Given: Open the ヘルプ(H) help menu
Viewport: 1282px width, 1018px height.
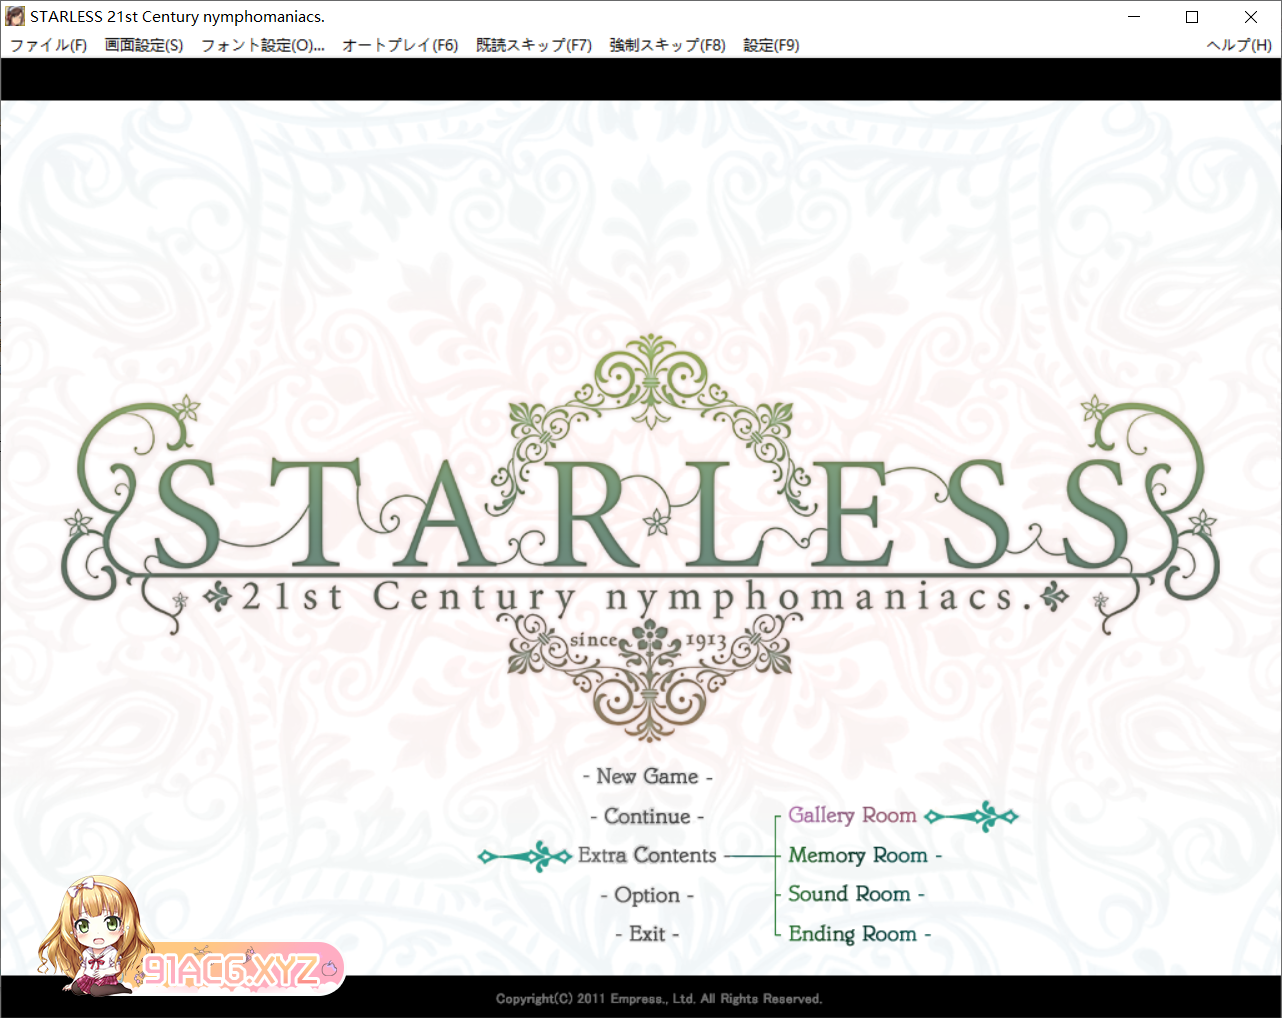Looking at the screenshot, I should coord(1239,45).
